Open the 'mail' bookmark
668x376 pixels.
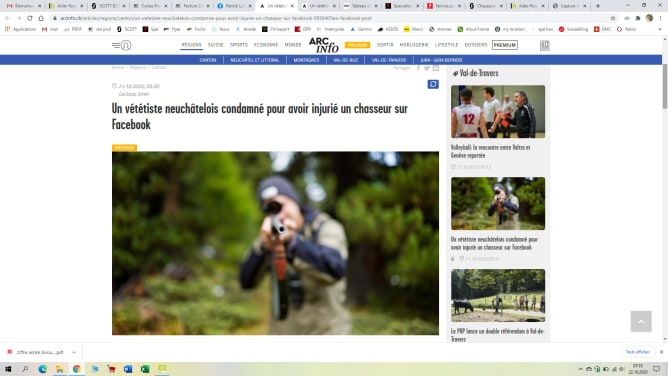(50, 29)
